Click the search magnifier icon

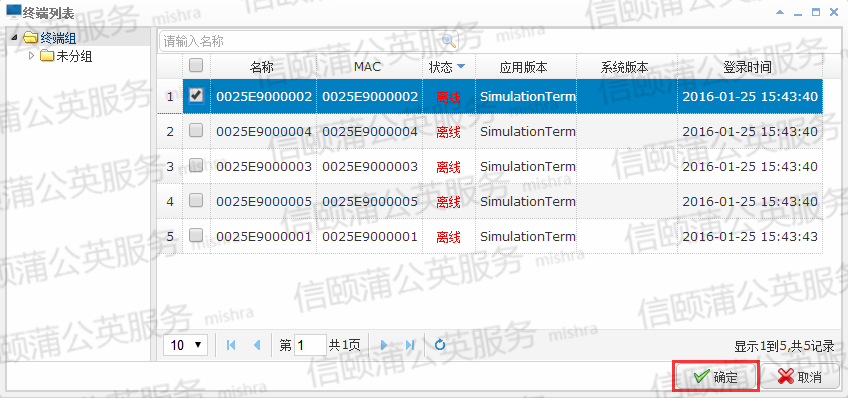pos(449,41)
